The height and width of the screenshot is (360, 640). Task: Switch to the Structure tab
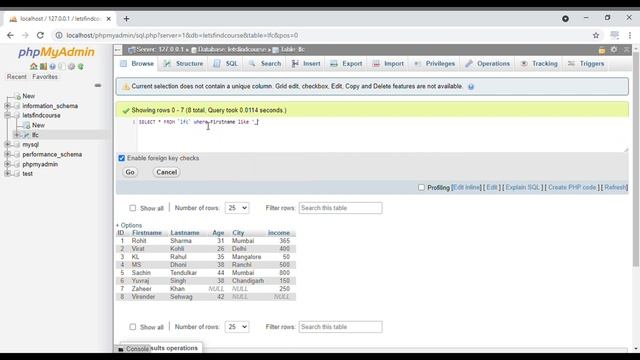183,64
